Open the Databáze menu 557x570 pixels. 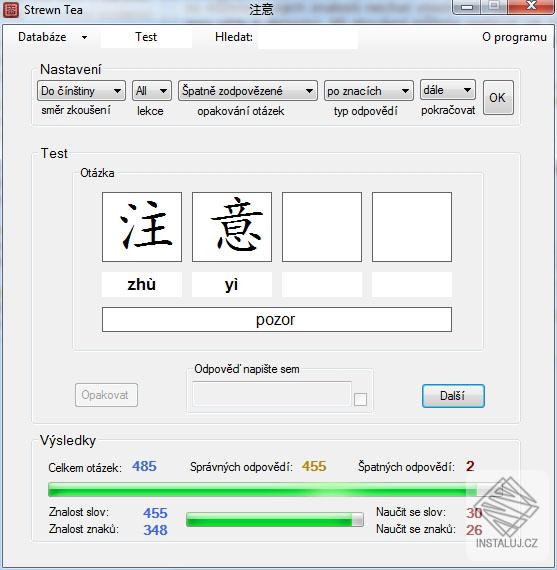pos(53,37)
